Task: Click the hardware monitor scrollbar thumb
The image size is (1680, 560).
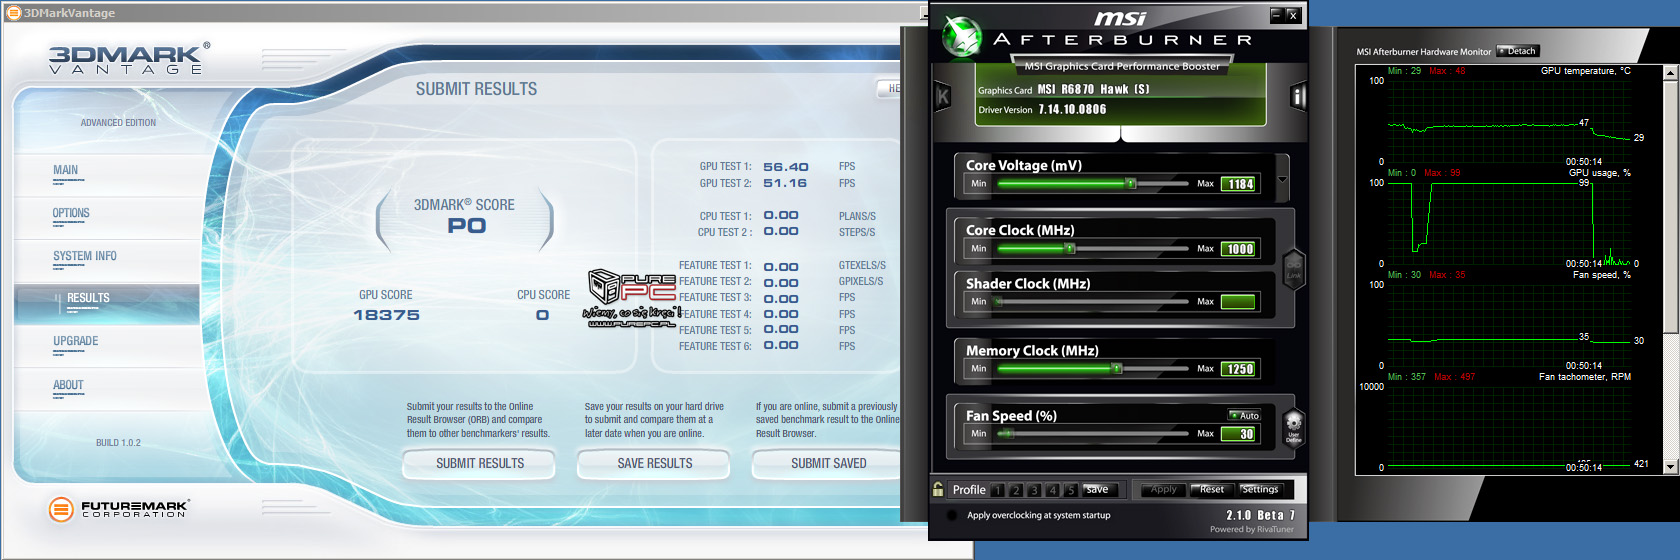Action: coord(1670,206)
